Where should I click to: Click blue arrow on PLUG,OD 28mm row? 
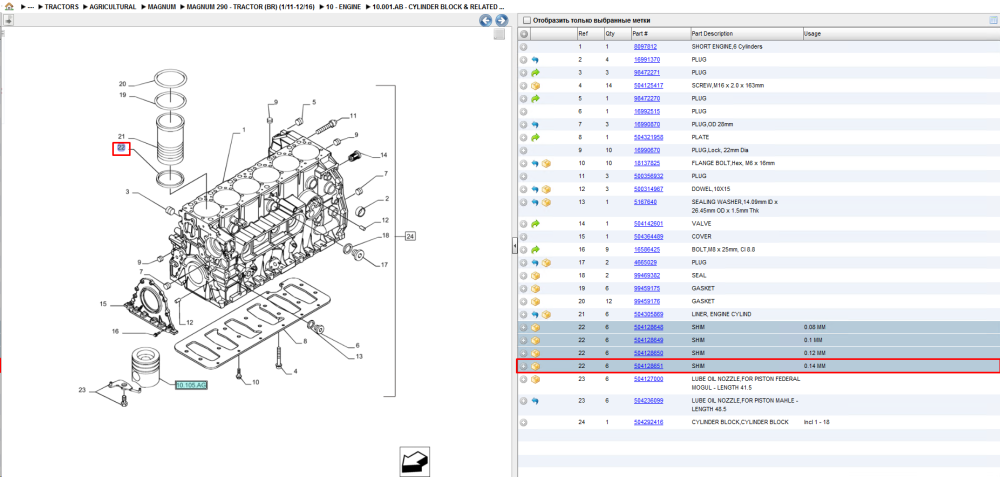[x=535, y=124]
